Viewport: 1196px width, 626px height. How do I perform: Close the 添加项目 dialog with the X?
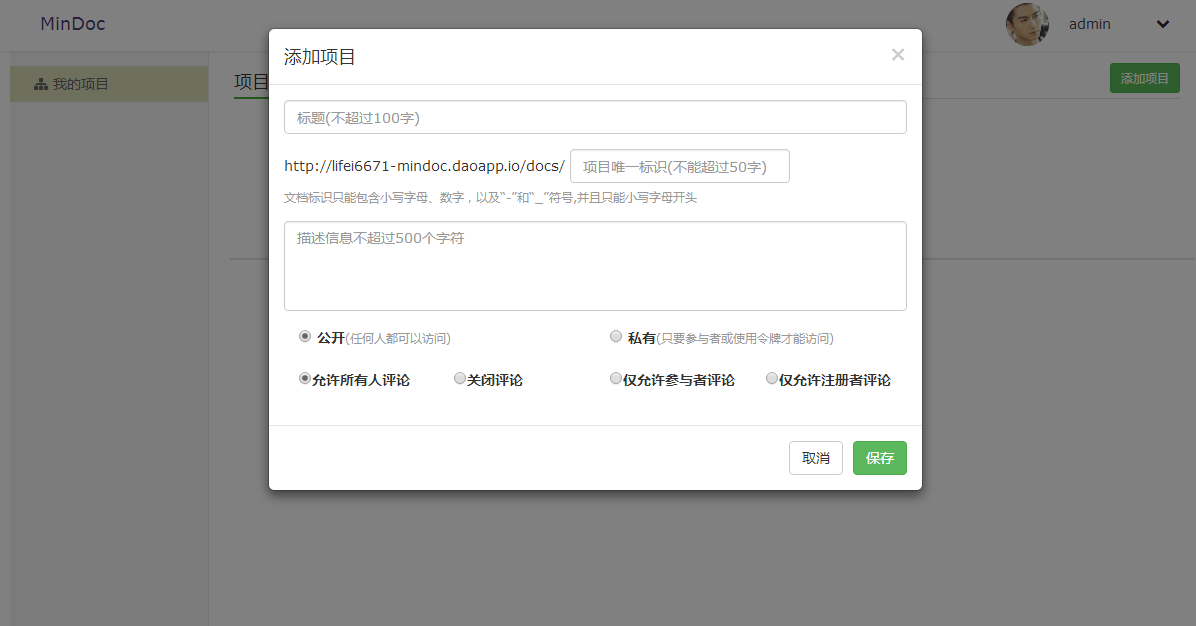(x=897, y=55)
